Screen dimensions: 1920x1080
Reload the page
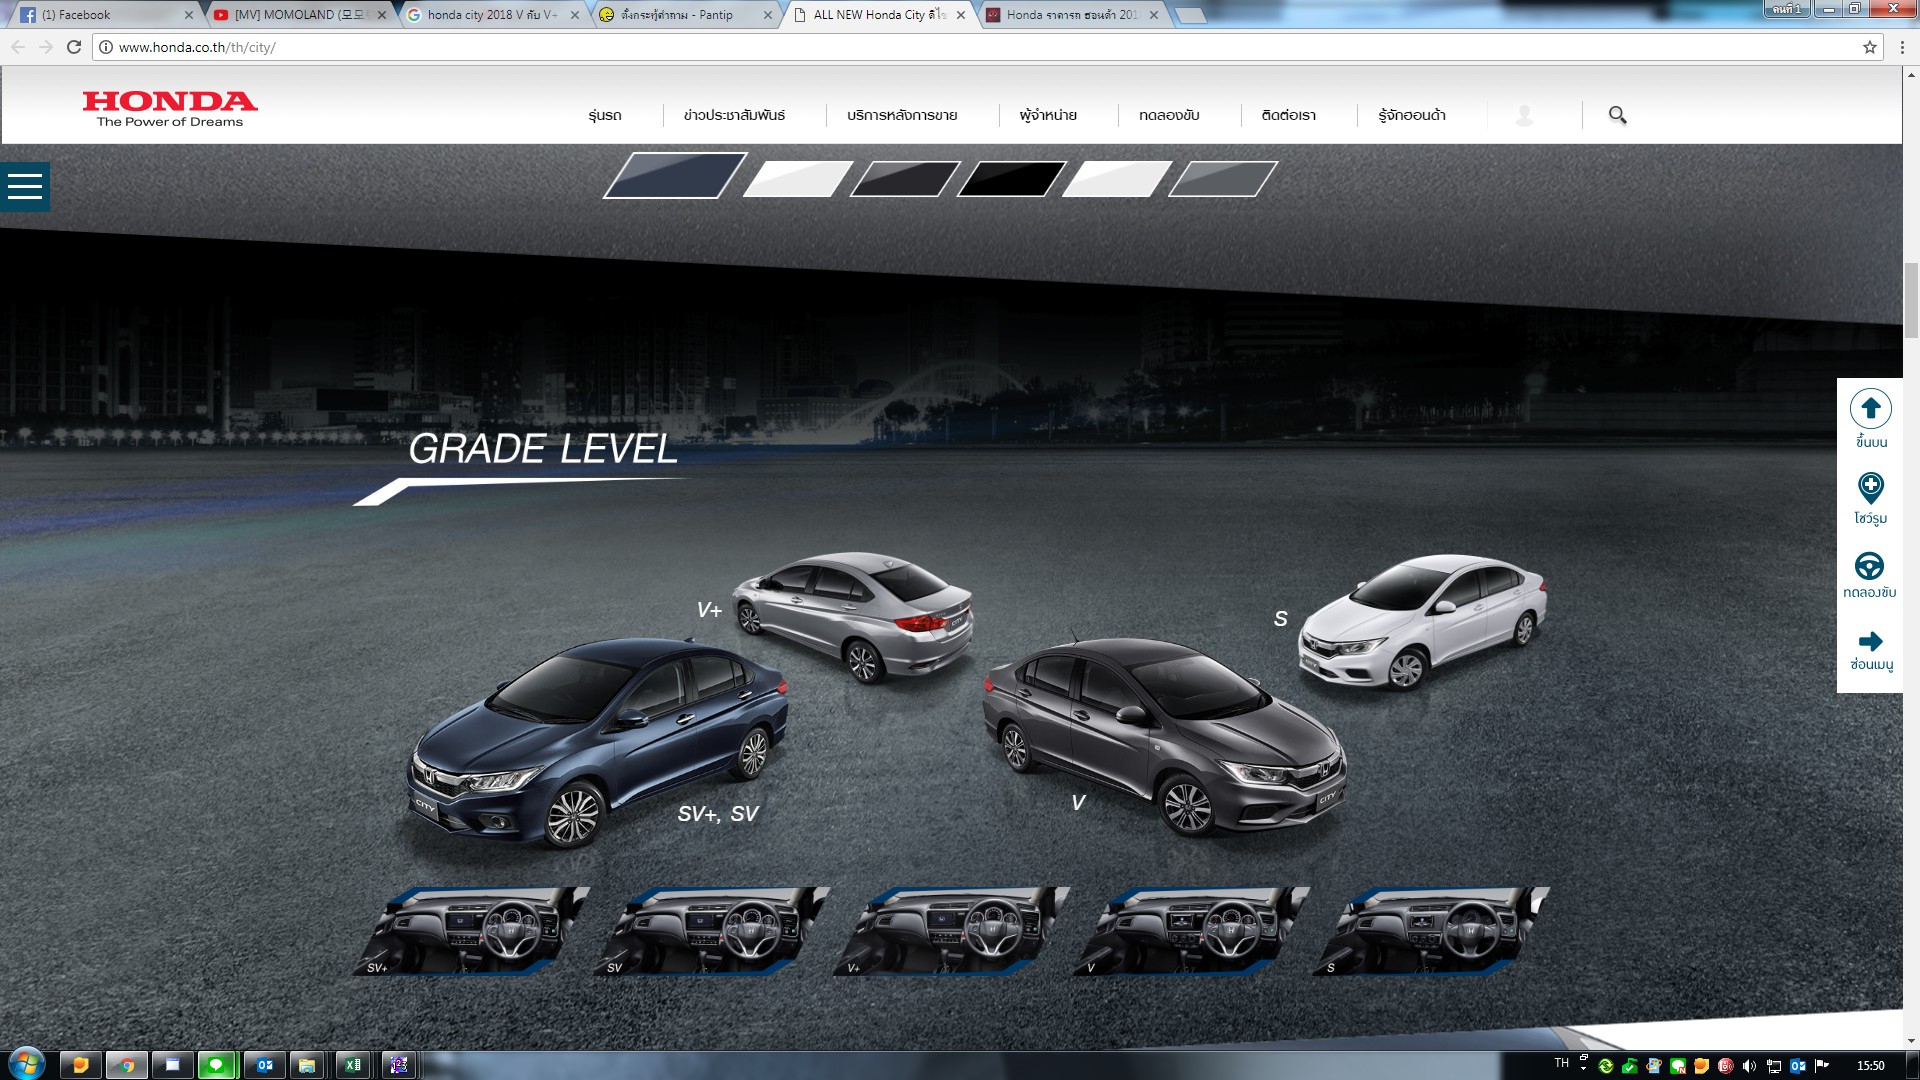click(x=74, y=47)
